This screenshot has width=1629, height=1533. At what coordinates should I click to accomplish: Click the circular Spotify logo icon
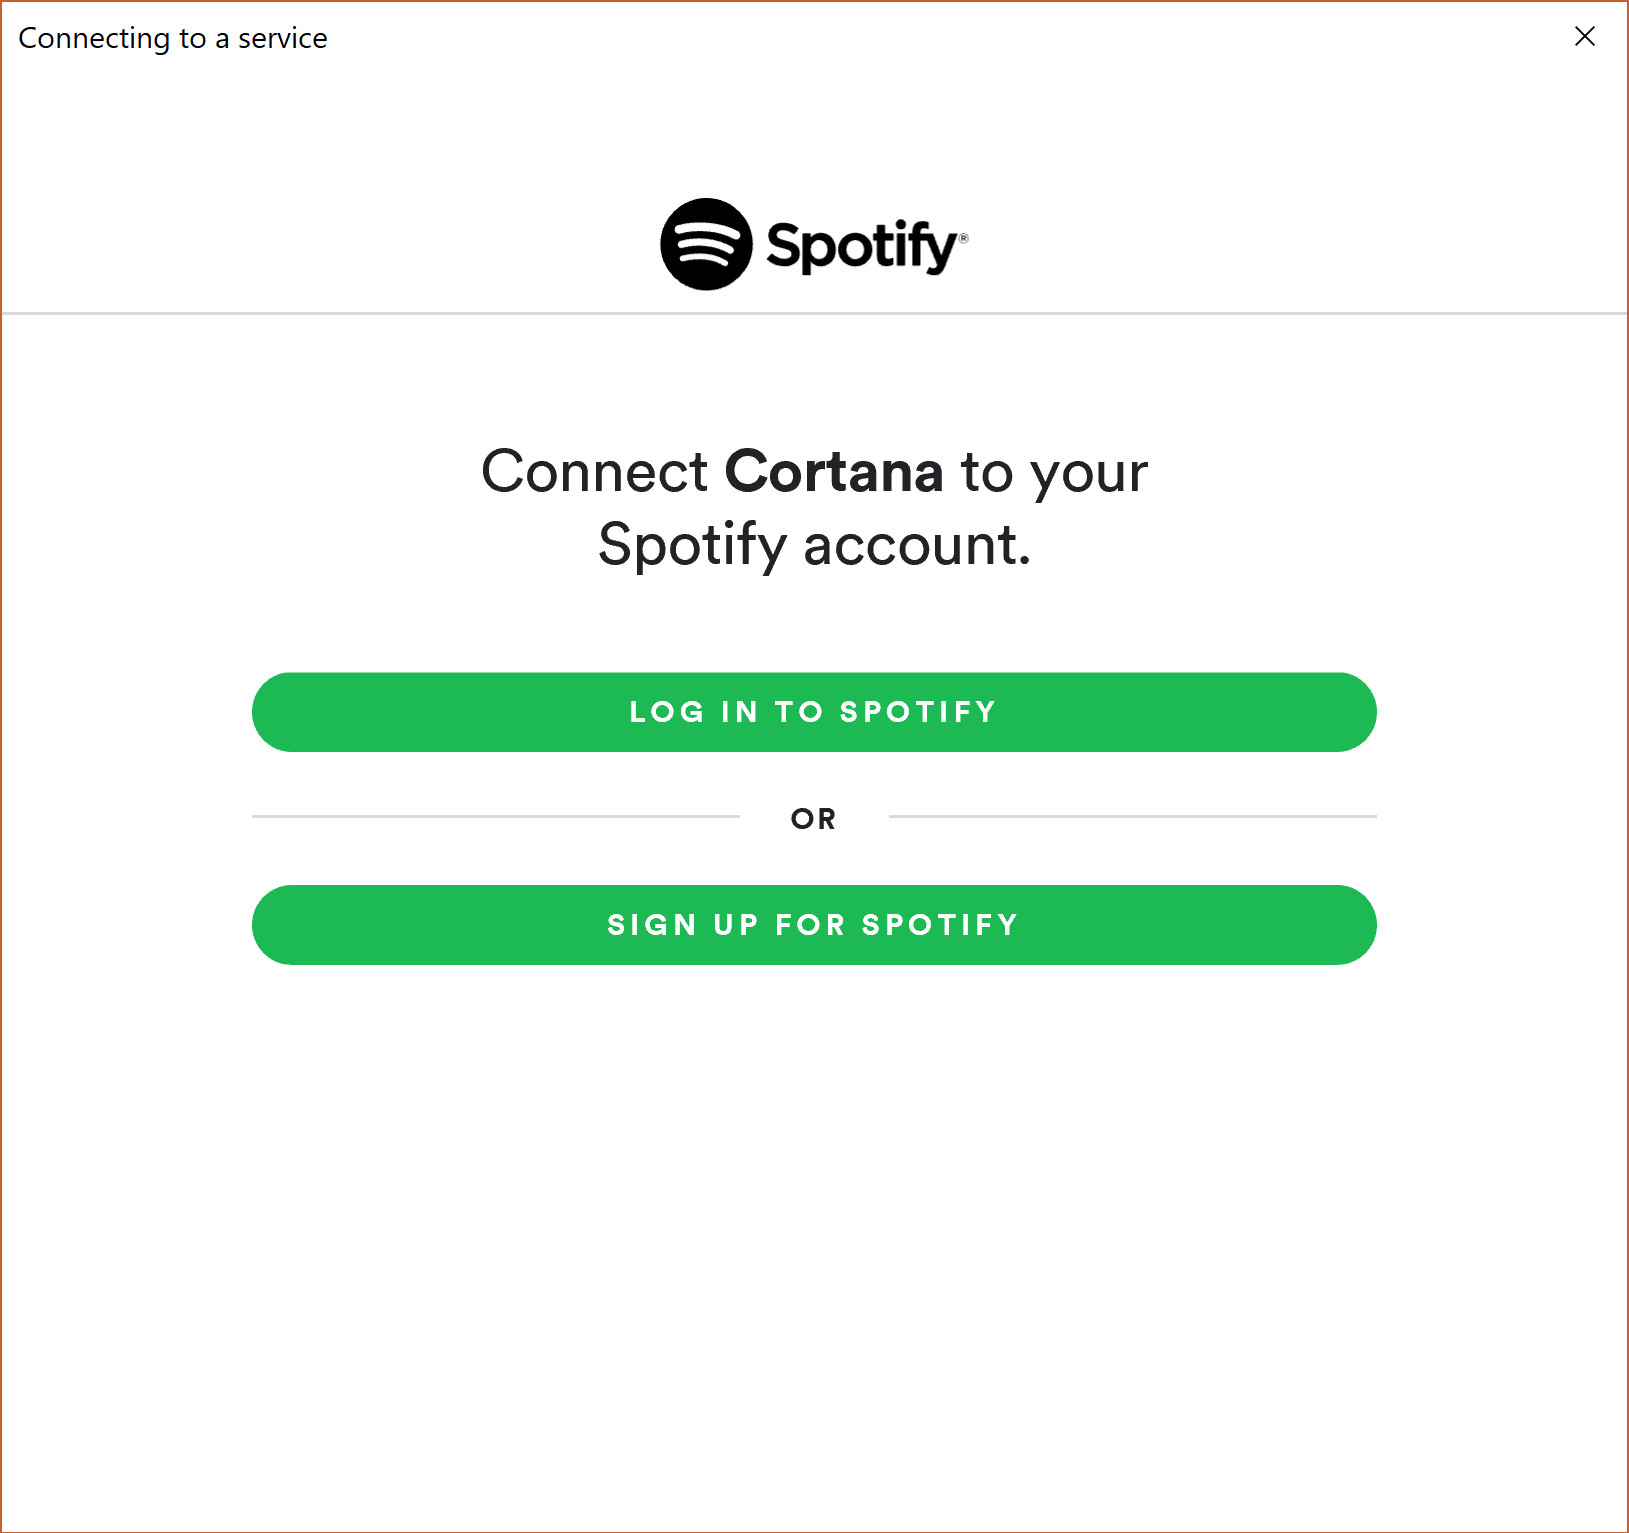(706, 244)
